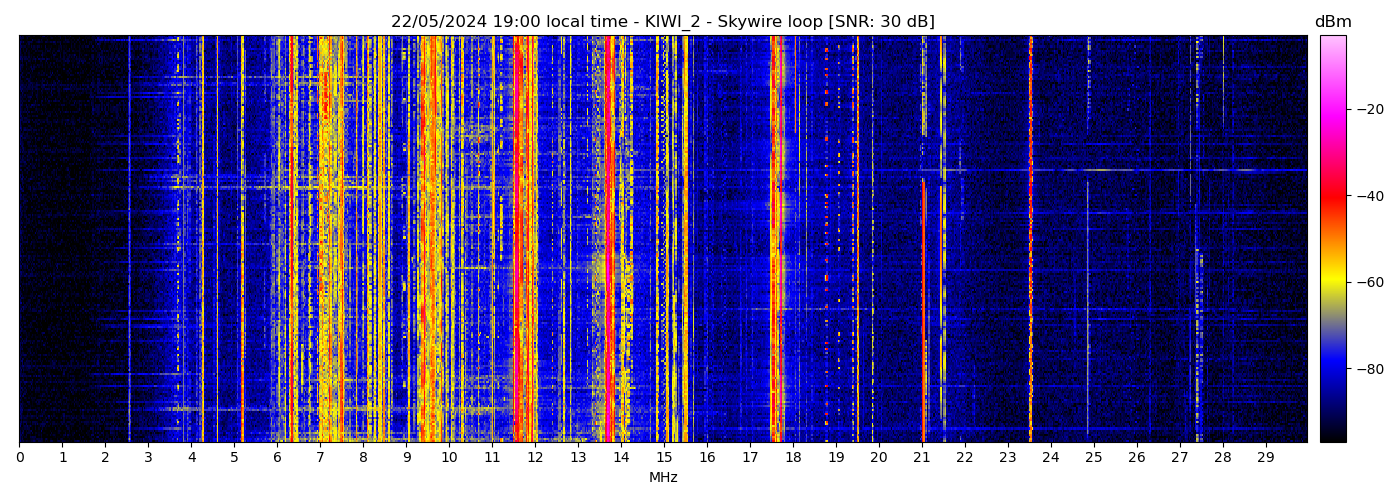Click the red signal band near 17.6 MHz
Image resolution: width=1400 pixels, height=500 pixels.
(775, 240)
